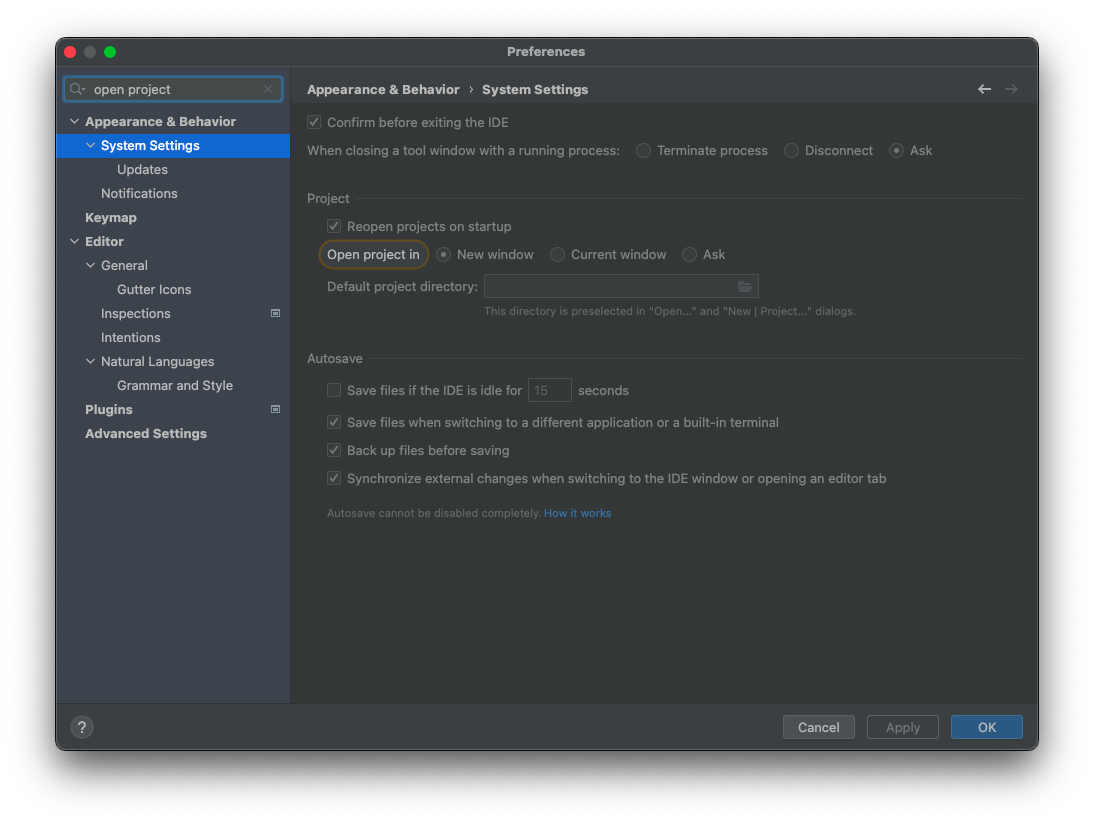Select Terminate process radio option
The image size is (1094, 824).
click(643, 151)
